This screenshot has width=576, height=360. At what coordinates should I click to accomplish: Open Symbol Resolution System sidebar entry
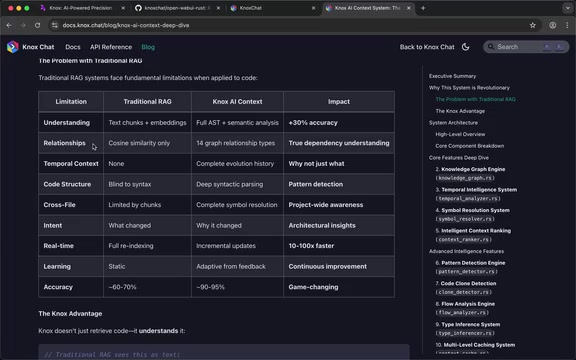coord(472,215)
